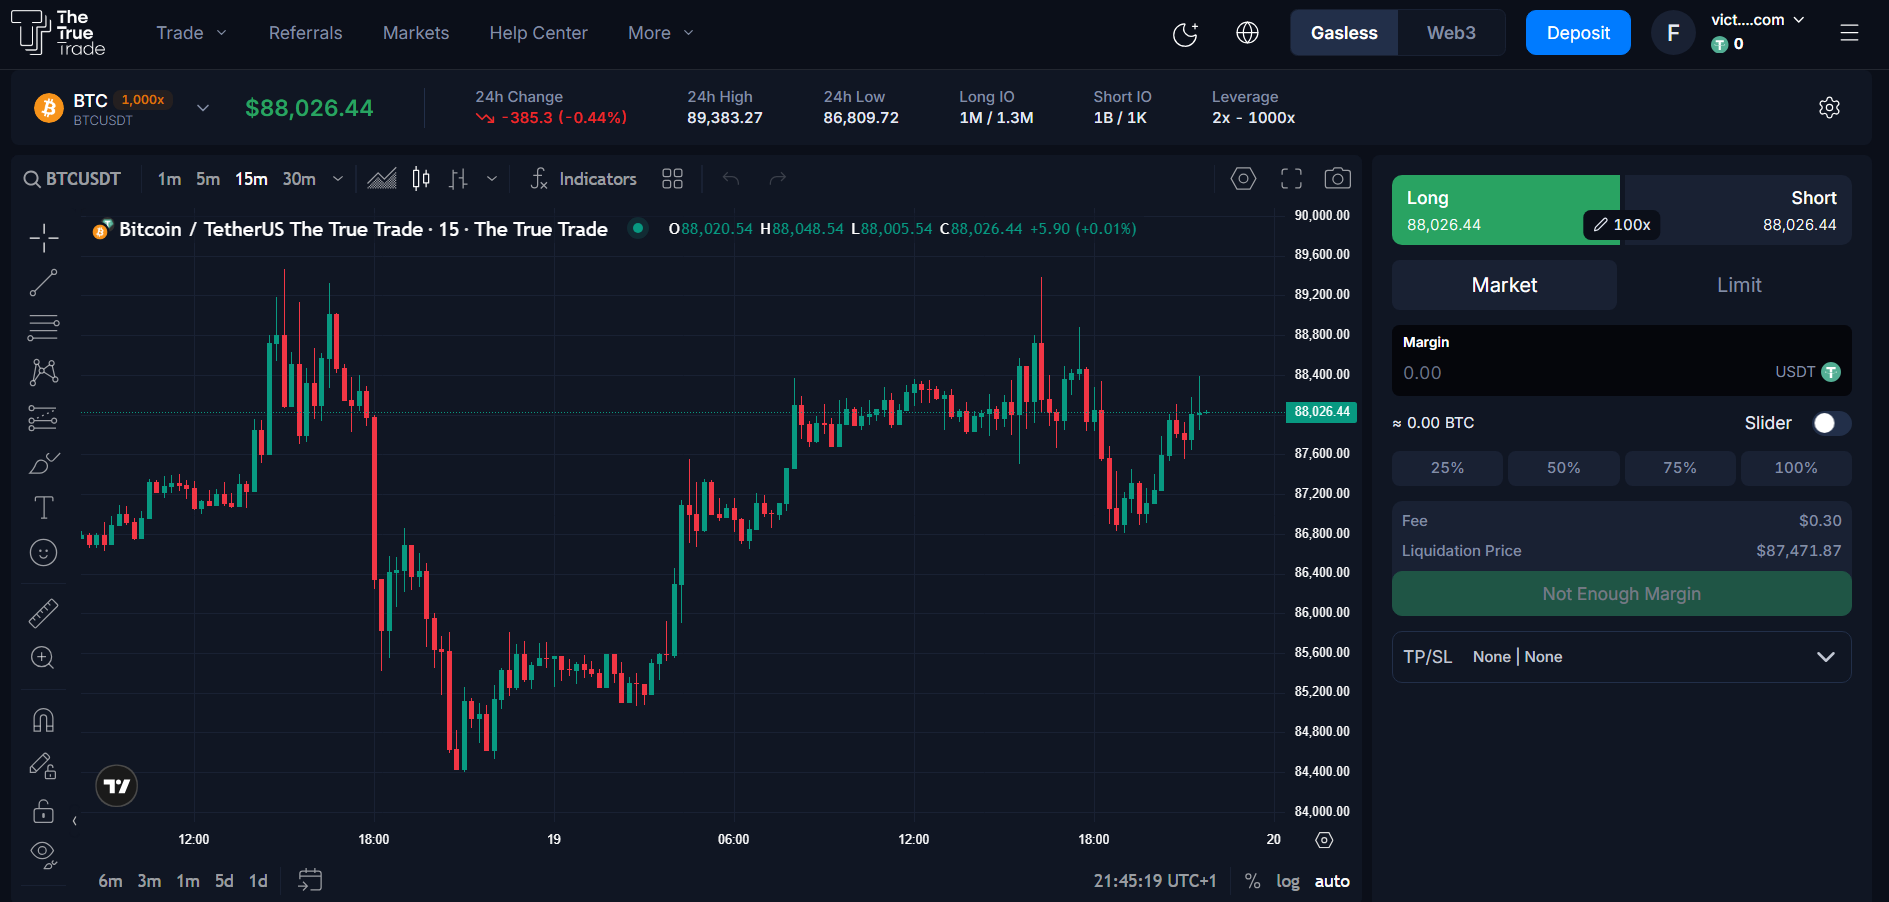The width and height of the screenshot is (1889, 902).
Task: Set margin to 50%
Action: pos(1564,468)
